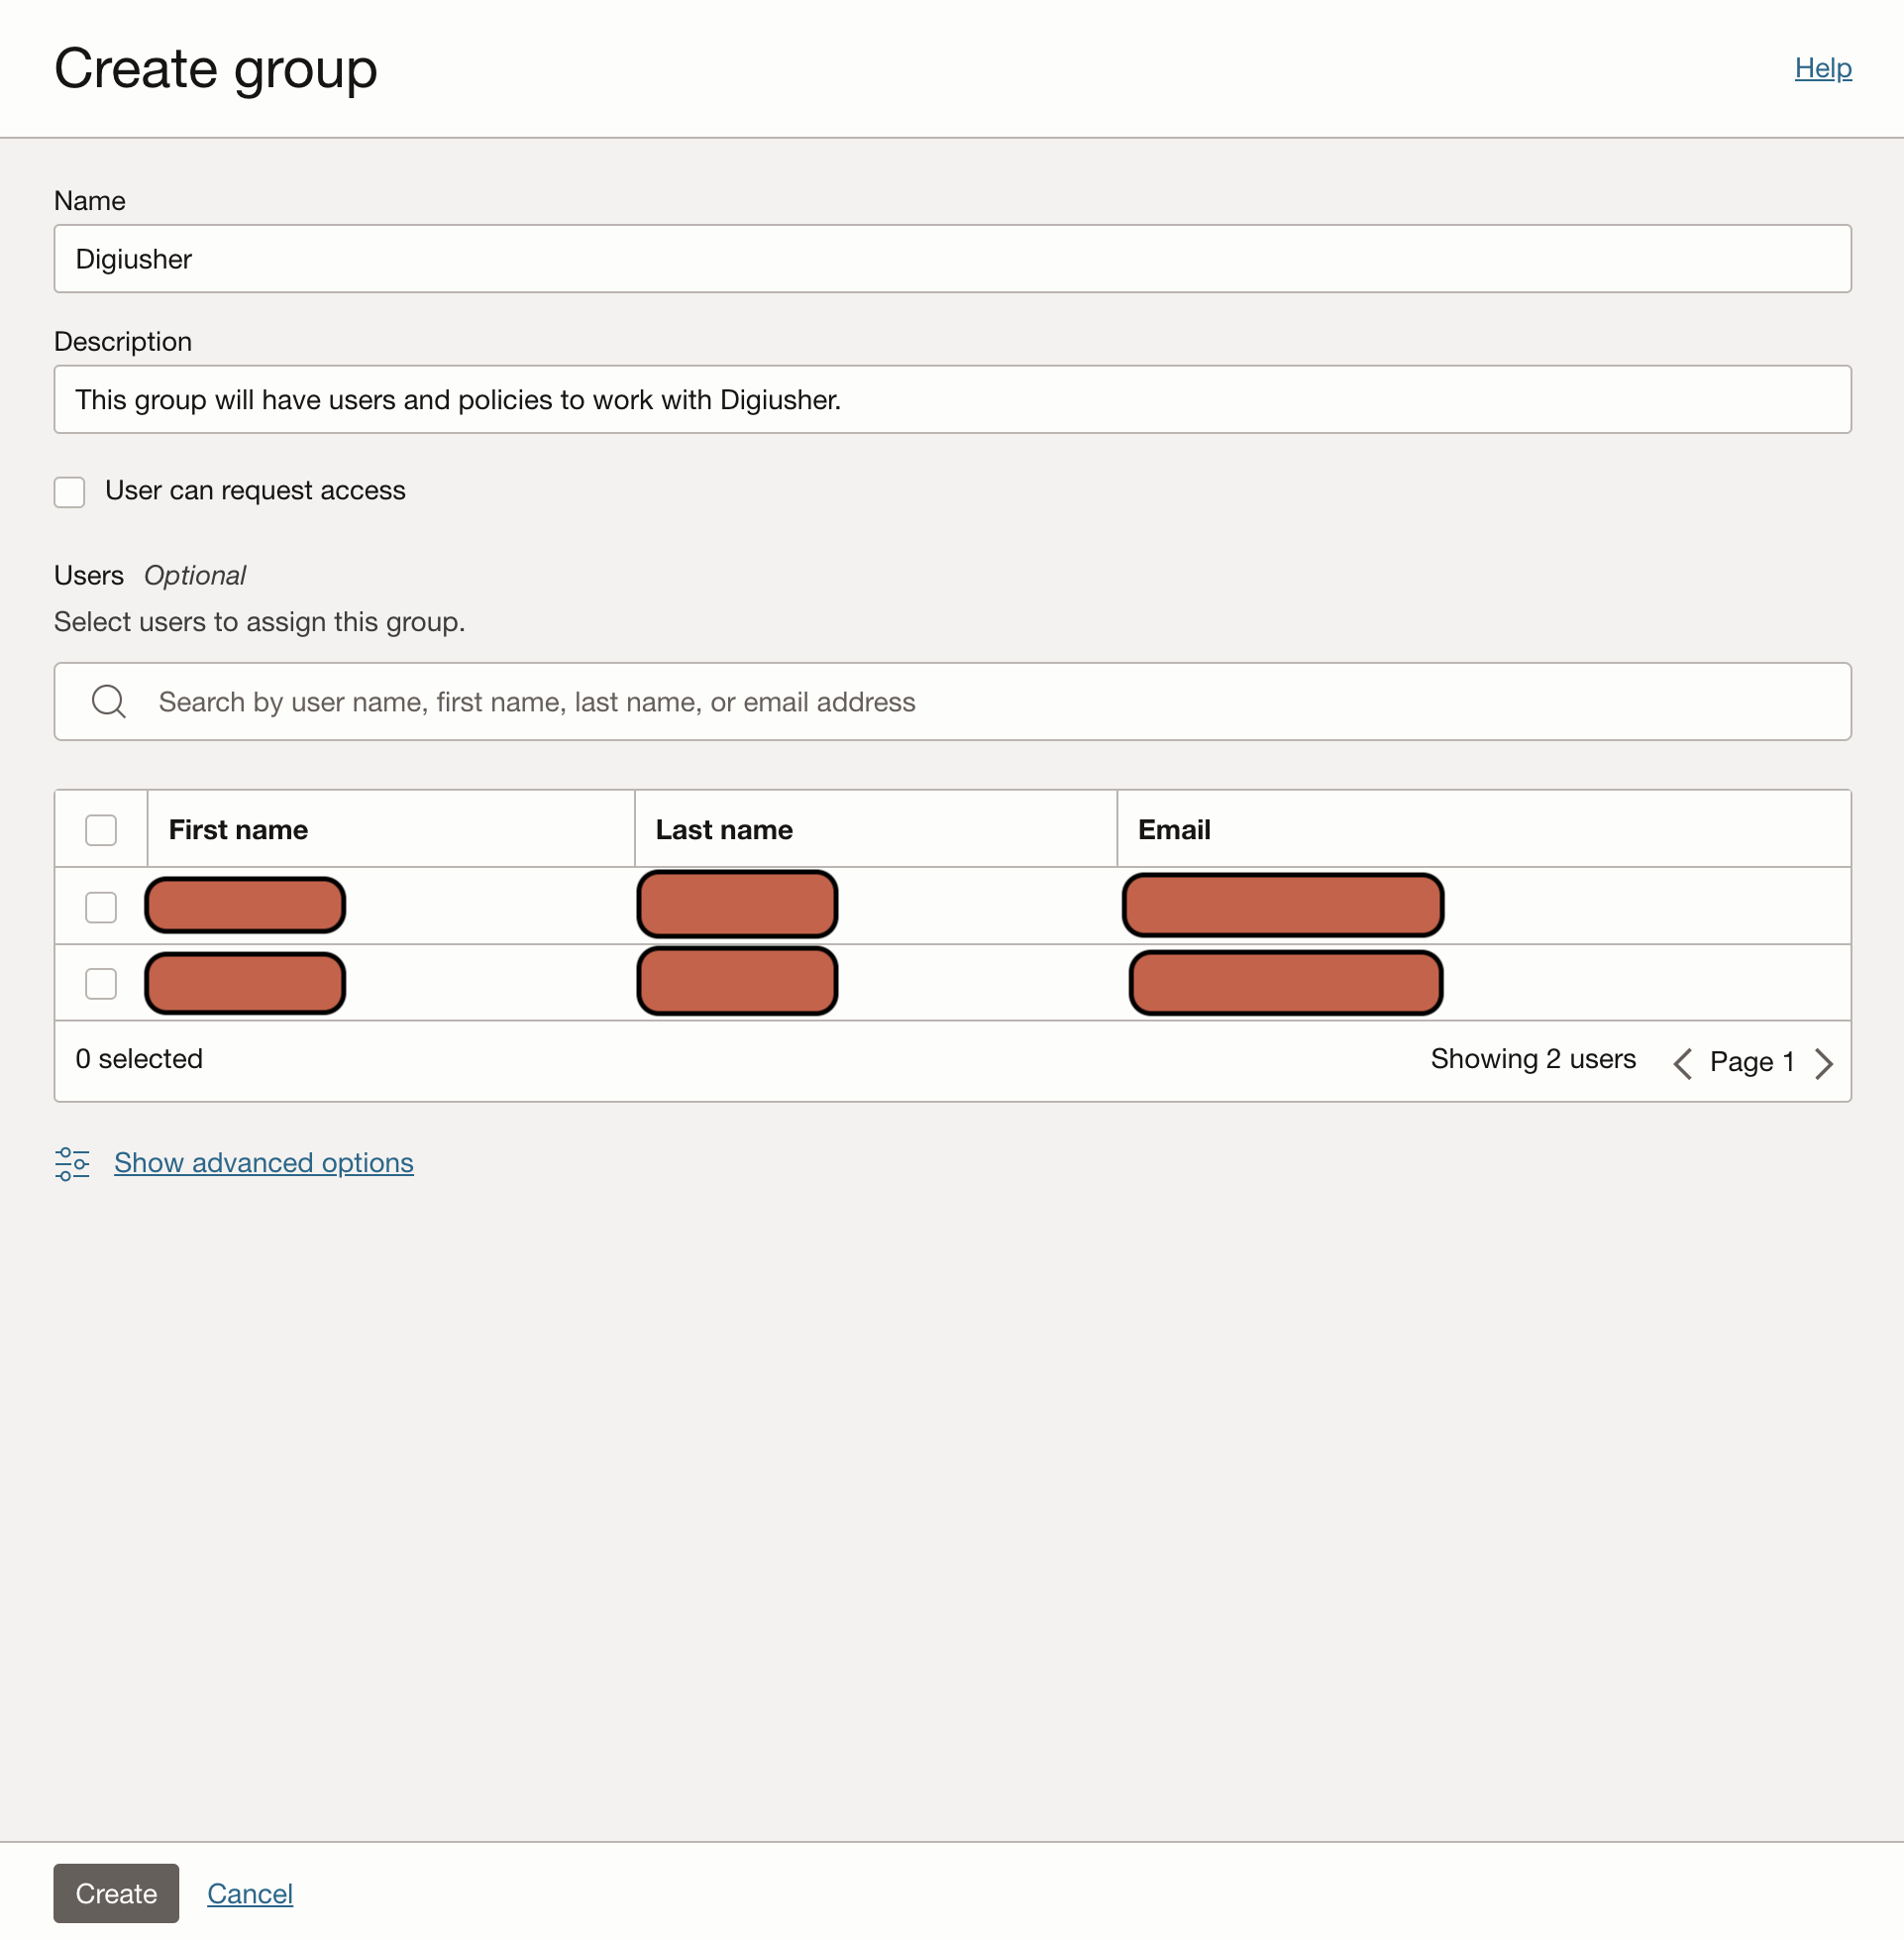The image size is (1904, 1940).
Task: Toggle the User can request access checkbox
Action: point(69,490)
